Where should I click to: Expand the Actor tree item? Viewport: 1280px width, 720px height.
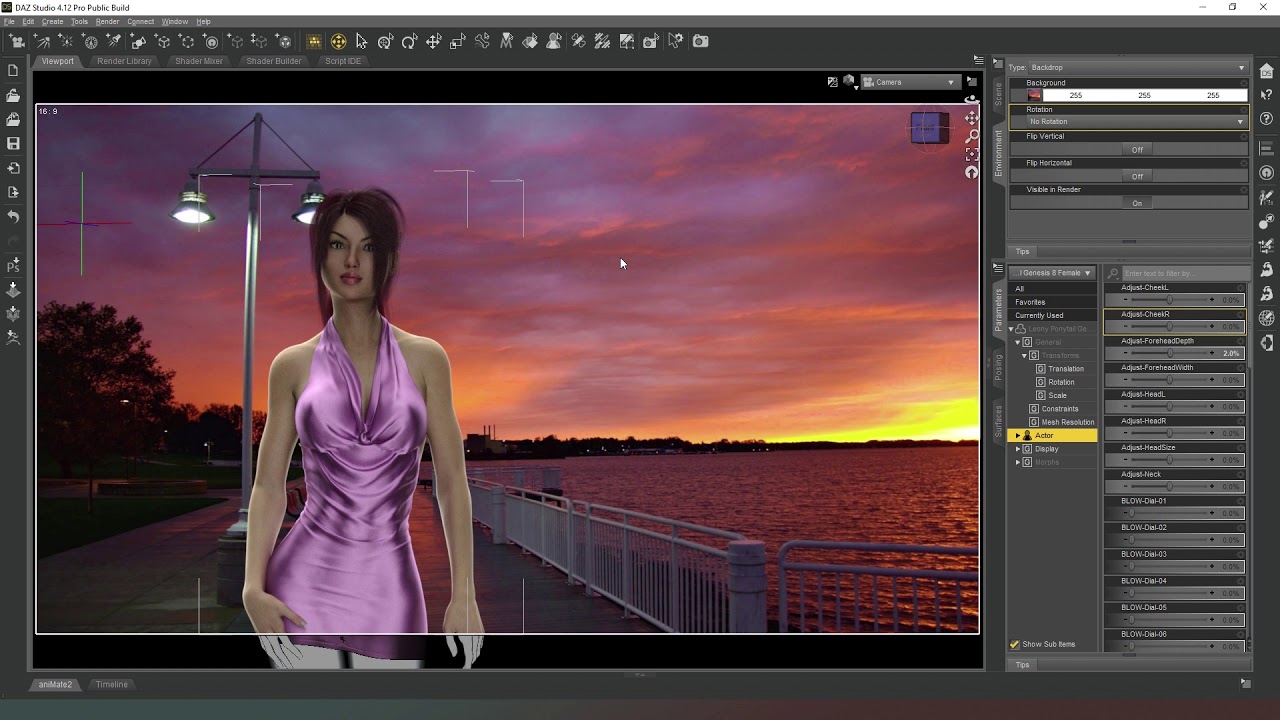1018,436
